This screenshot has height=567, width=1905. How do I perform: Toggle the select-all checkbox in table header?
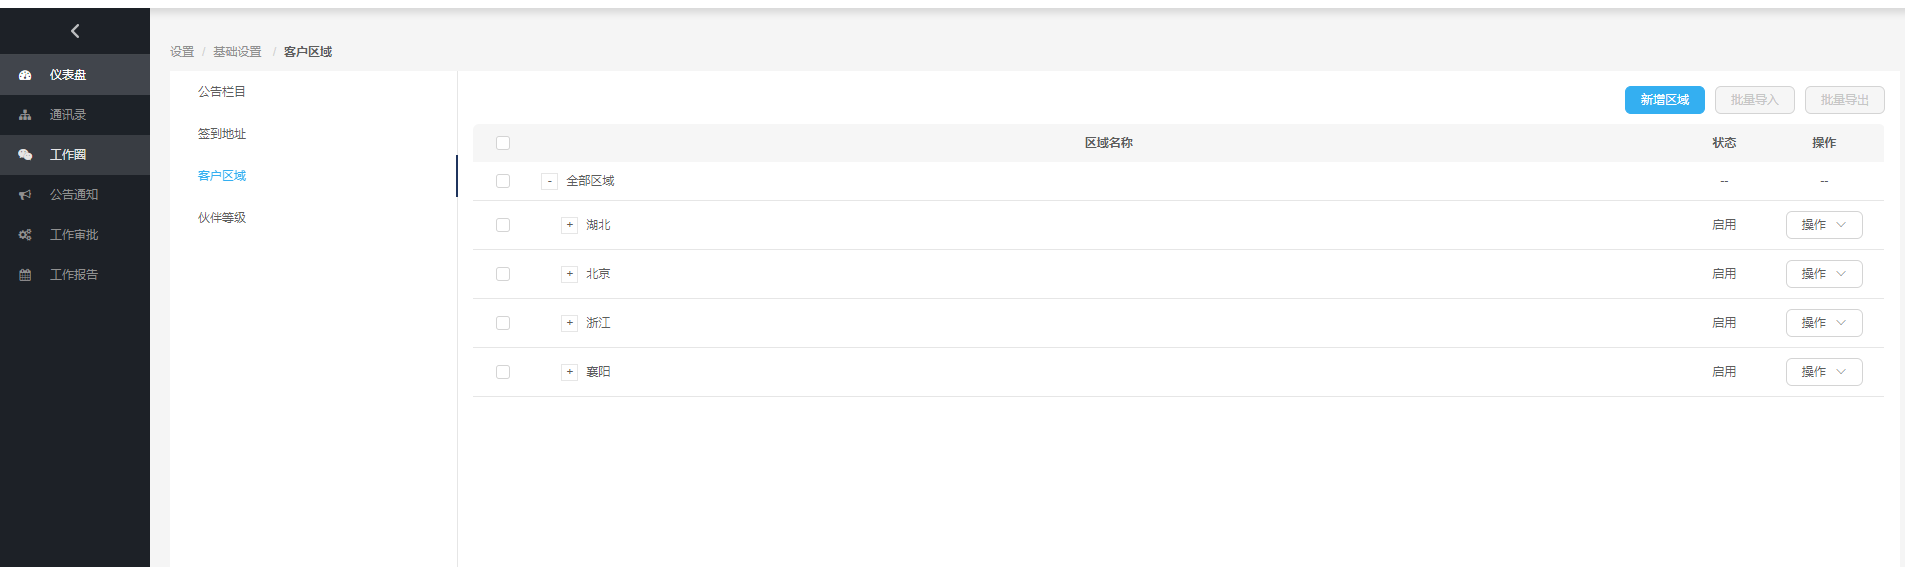tap(503, 143)
